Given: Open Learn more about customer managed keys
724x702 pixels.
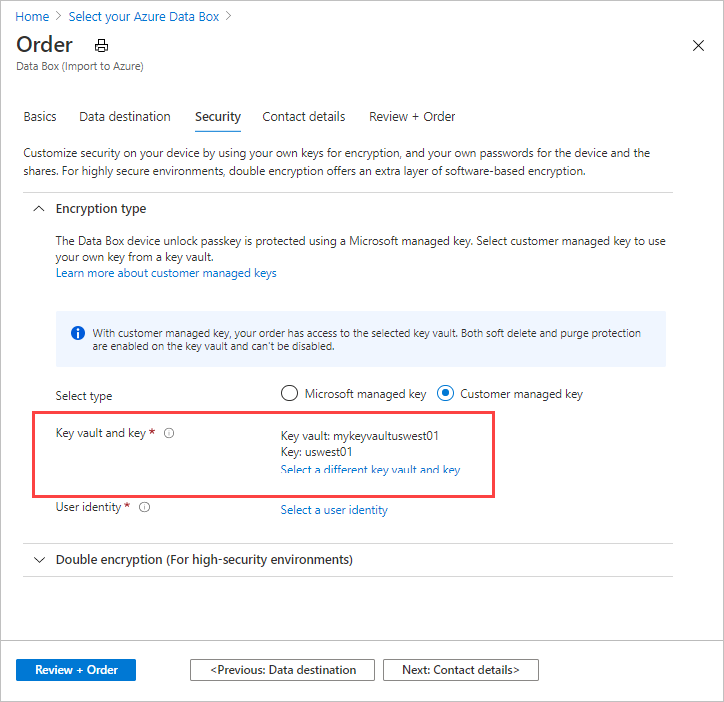Looking at the screenshot, I should click(x=166, y=273).
